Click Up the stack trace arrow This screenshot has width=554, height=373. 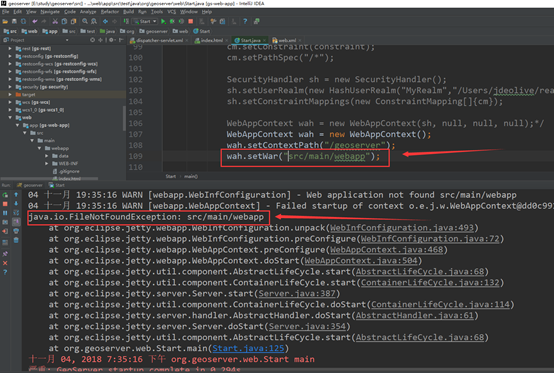click(x=16, y=195)
